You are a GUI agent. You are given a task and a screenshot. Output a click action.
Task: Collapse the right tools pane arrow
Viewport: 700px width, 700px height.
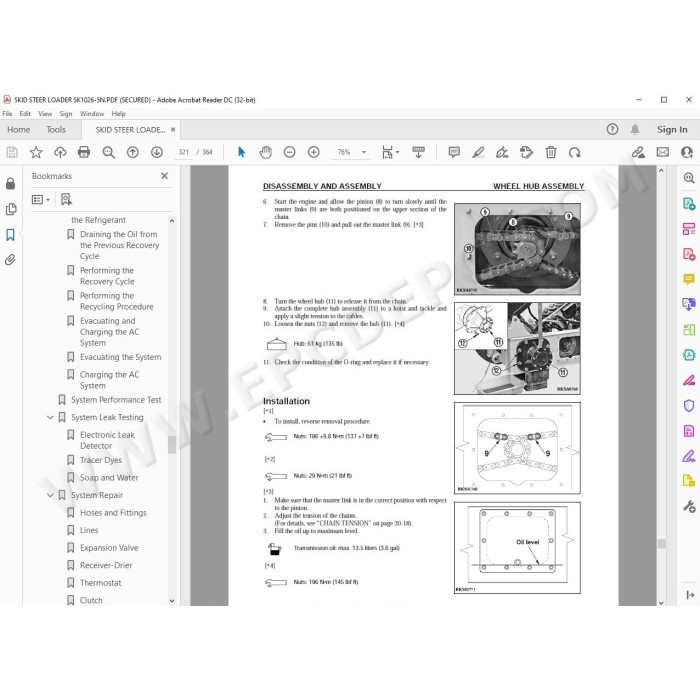(690, 595)
